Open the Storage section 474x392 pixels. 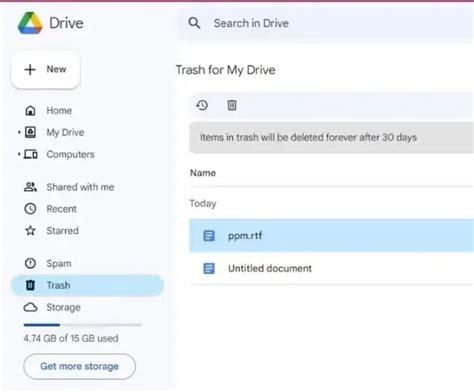63,307
